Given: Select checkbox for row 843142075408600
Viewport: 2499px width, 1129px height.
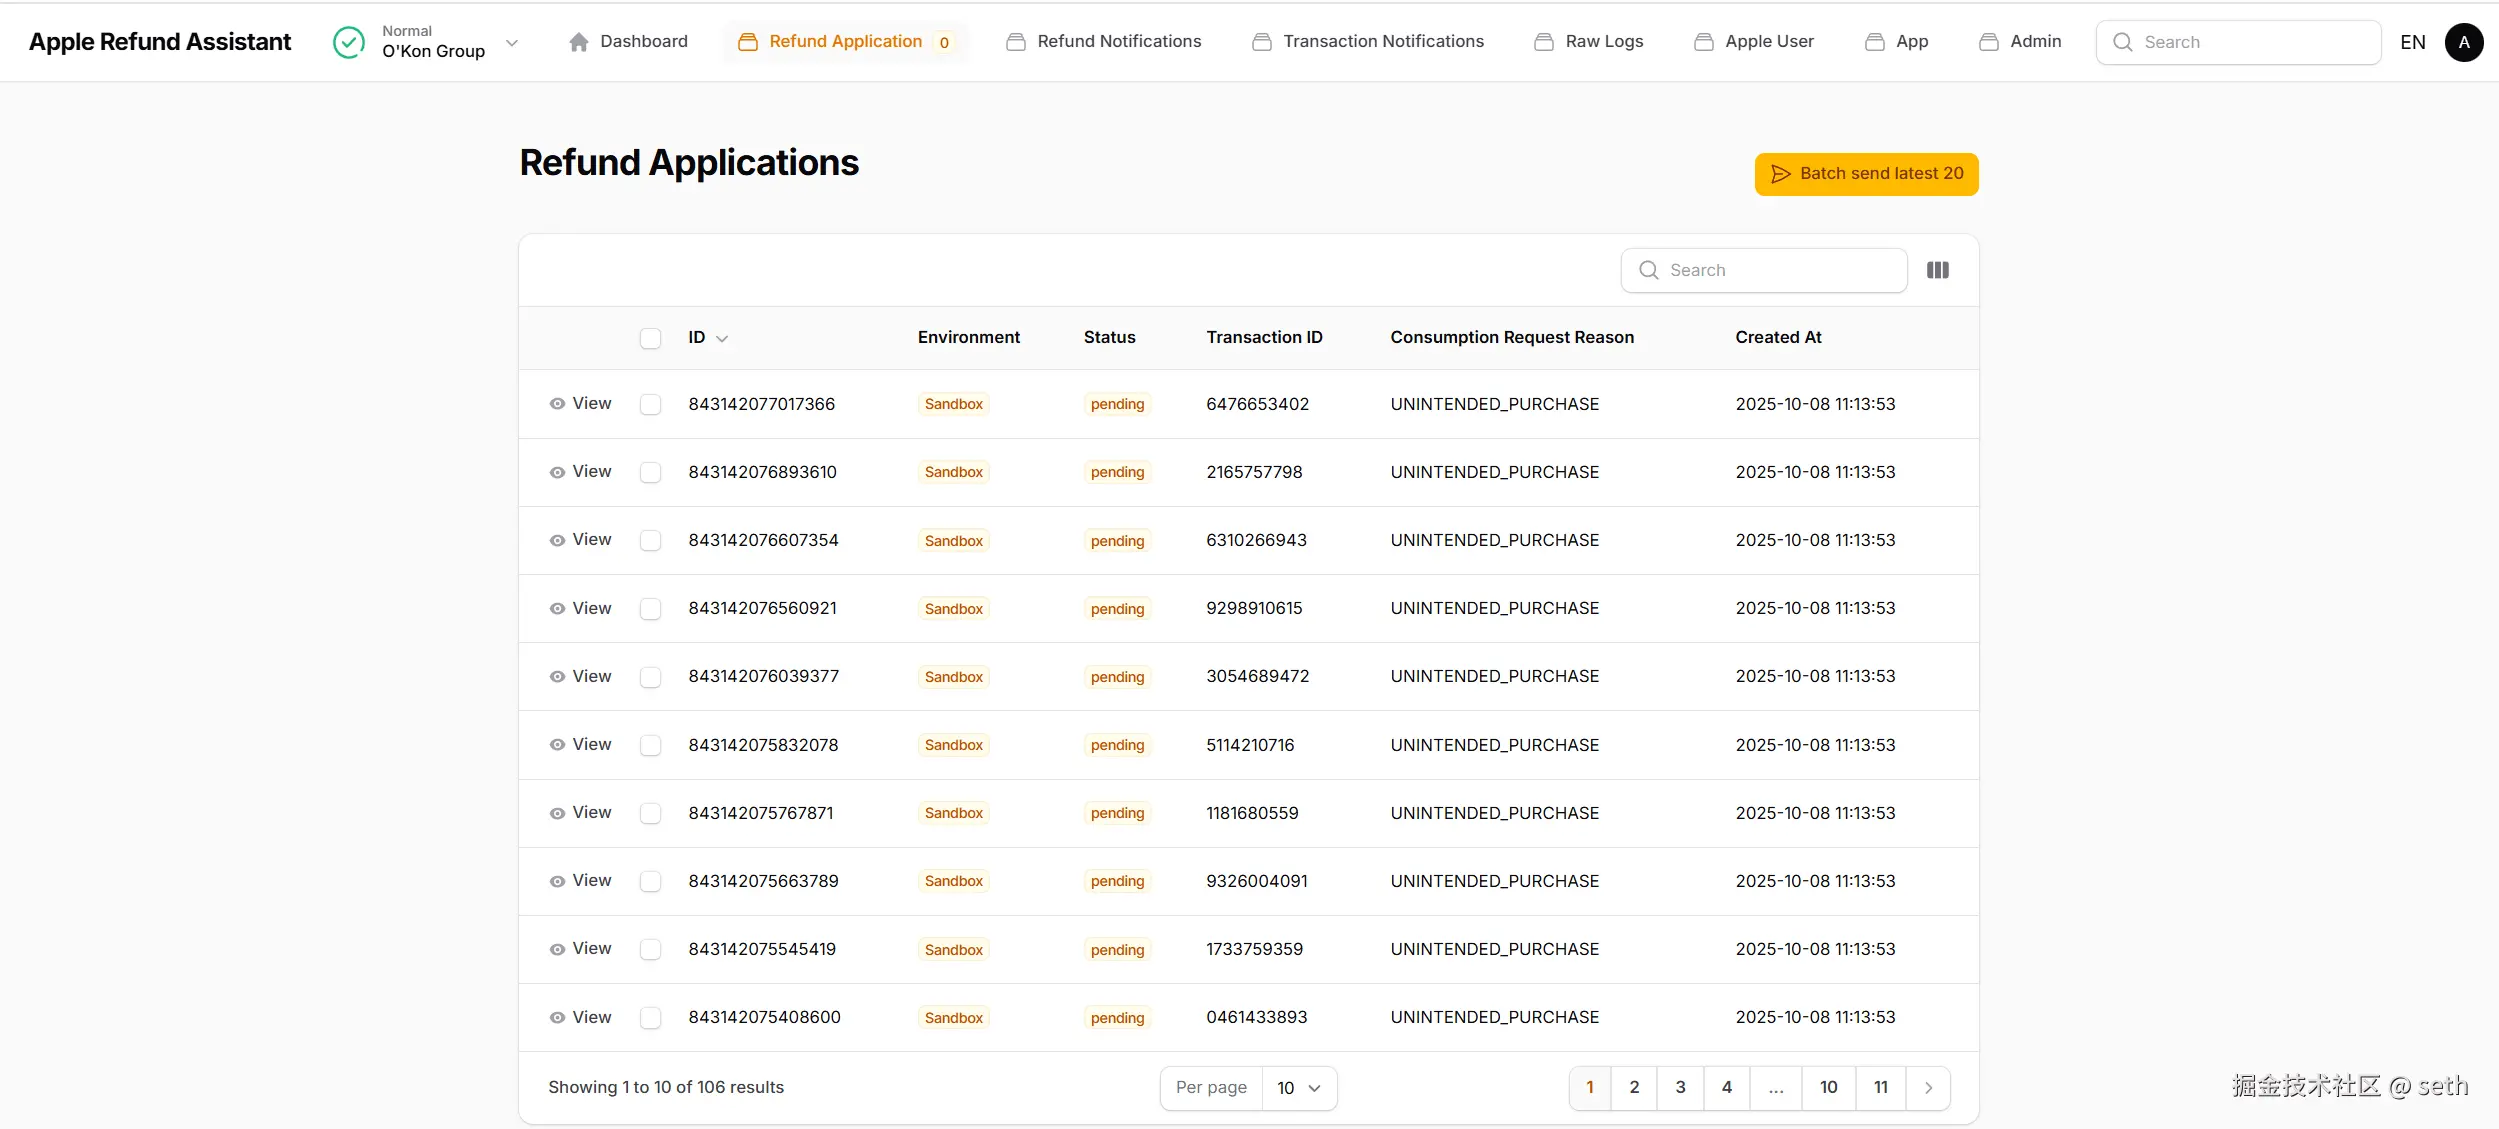Looking at the screenshot, I should click(650, 1017).
